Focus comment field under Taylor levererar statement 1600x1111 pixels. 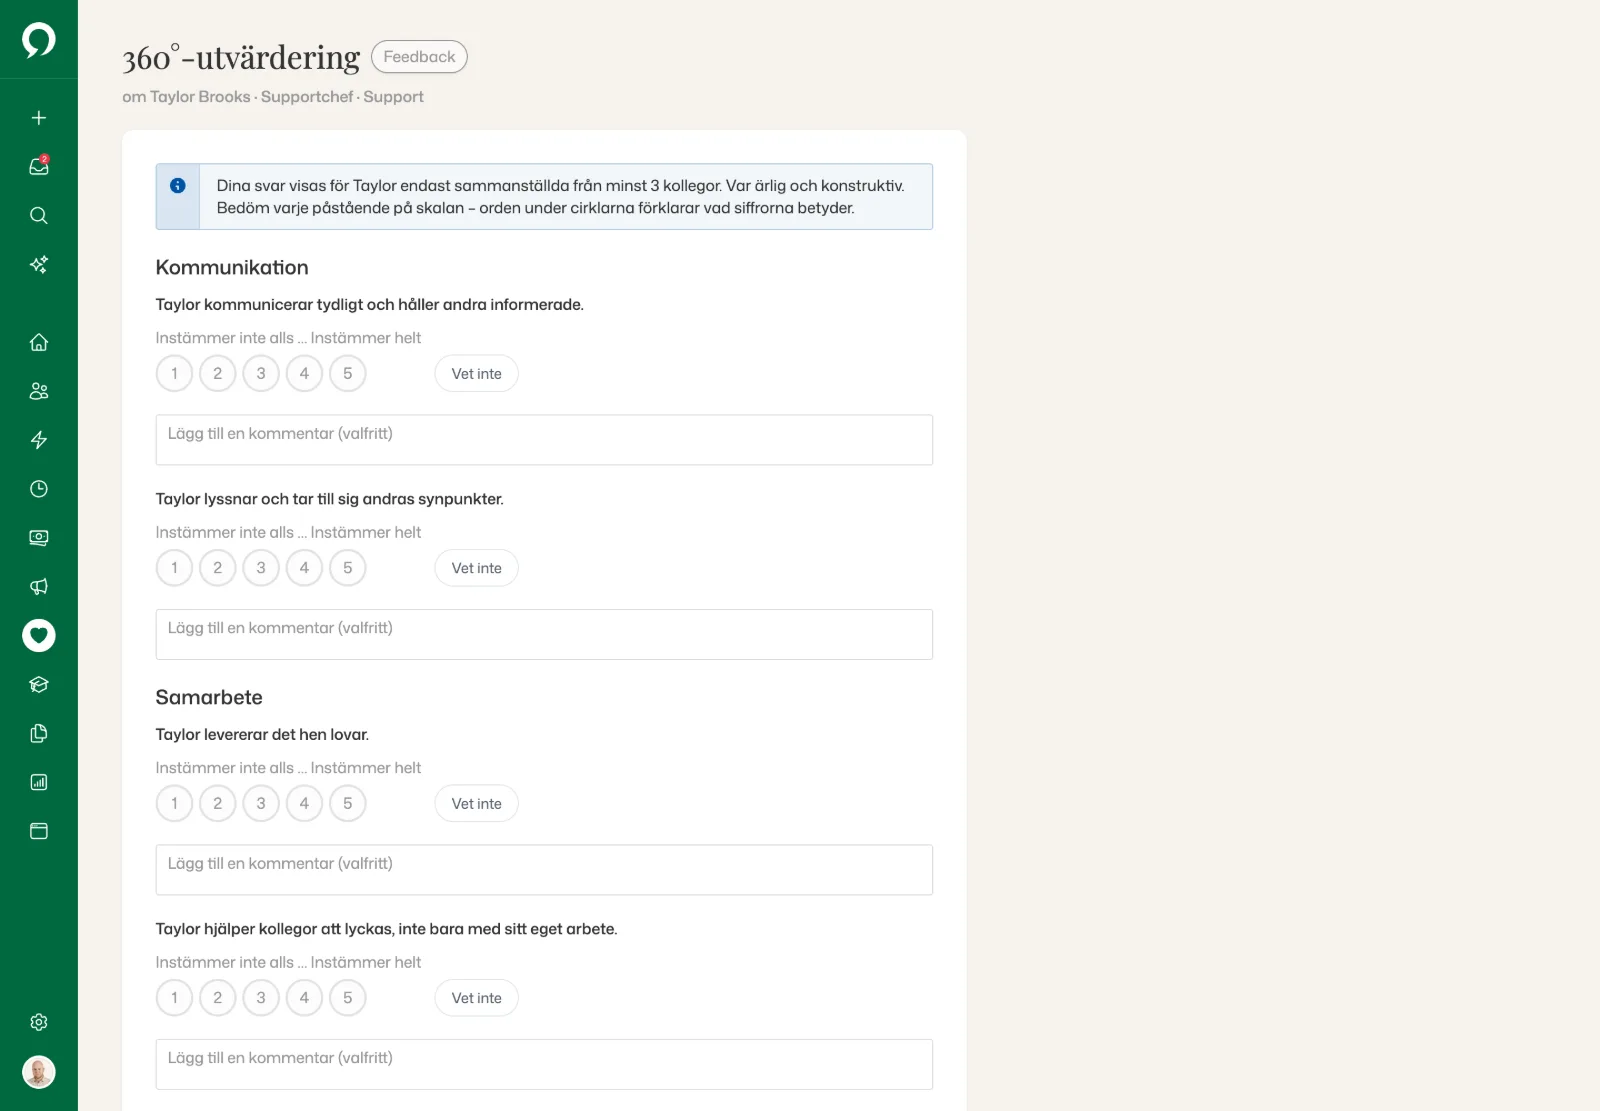[x=544, y=870]
